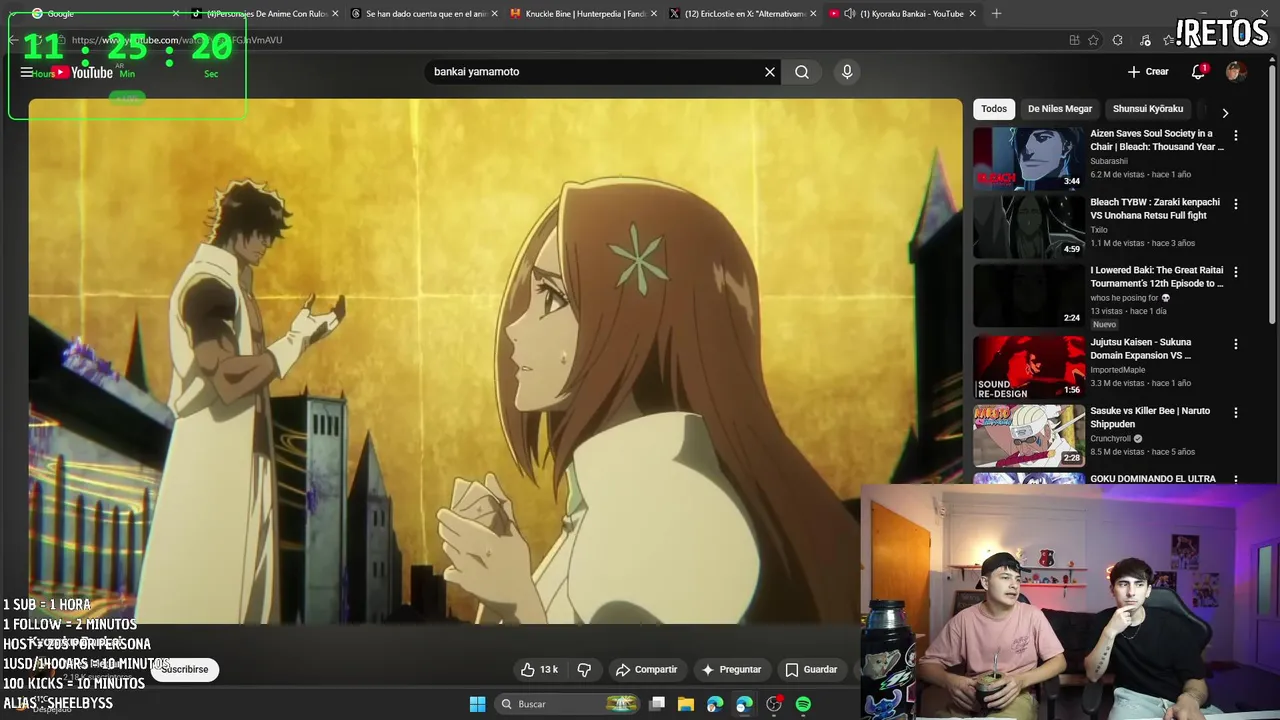The width and height of the screenshot is (1280, 720).
Task: Open options for I Lowered Baki video
Action: (1236, 272)
